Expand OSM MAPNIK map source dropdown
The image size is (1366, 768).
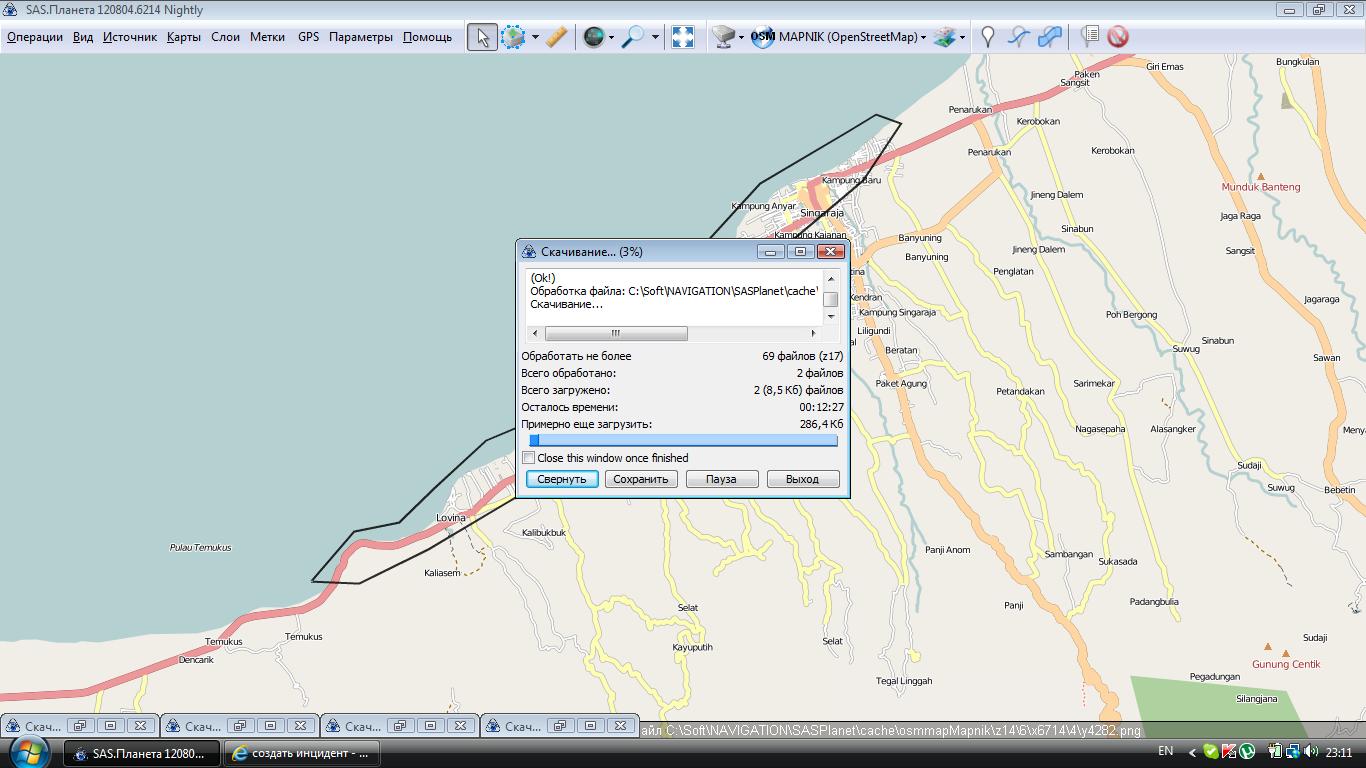[x=923, y=38]
